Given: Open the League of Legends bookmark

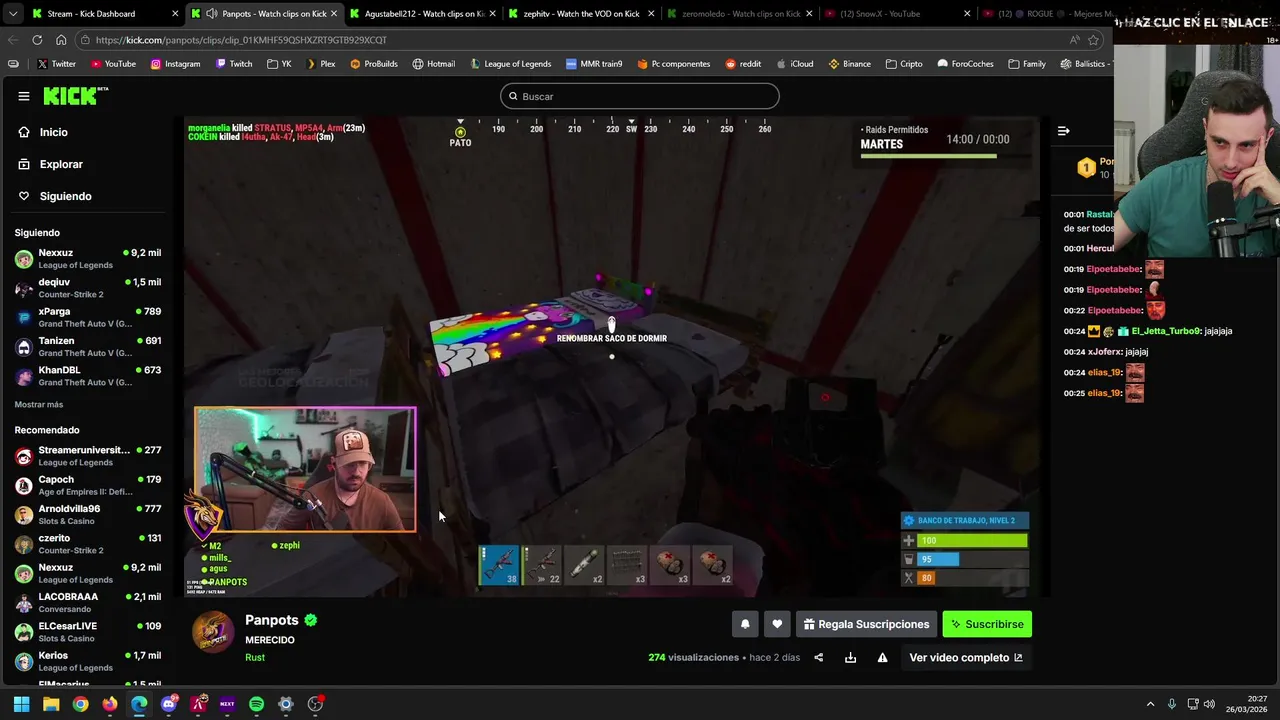Looking at the screenshot, I should pos(510,64).
